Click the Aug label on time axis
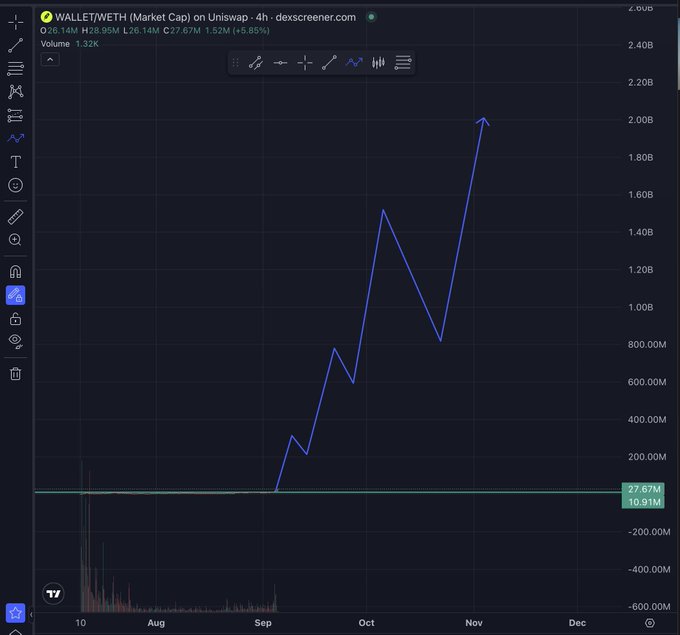Viewport: 680px width, 635px height. 156,623
